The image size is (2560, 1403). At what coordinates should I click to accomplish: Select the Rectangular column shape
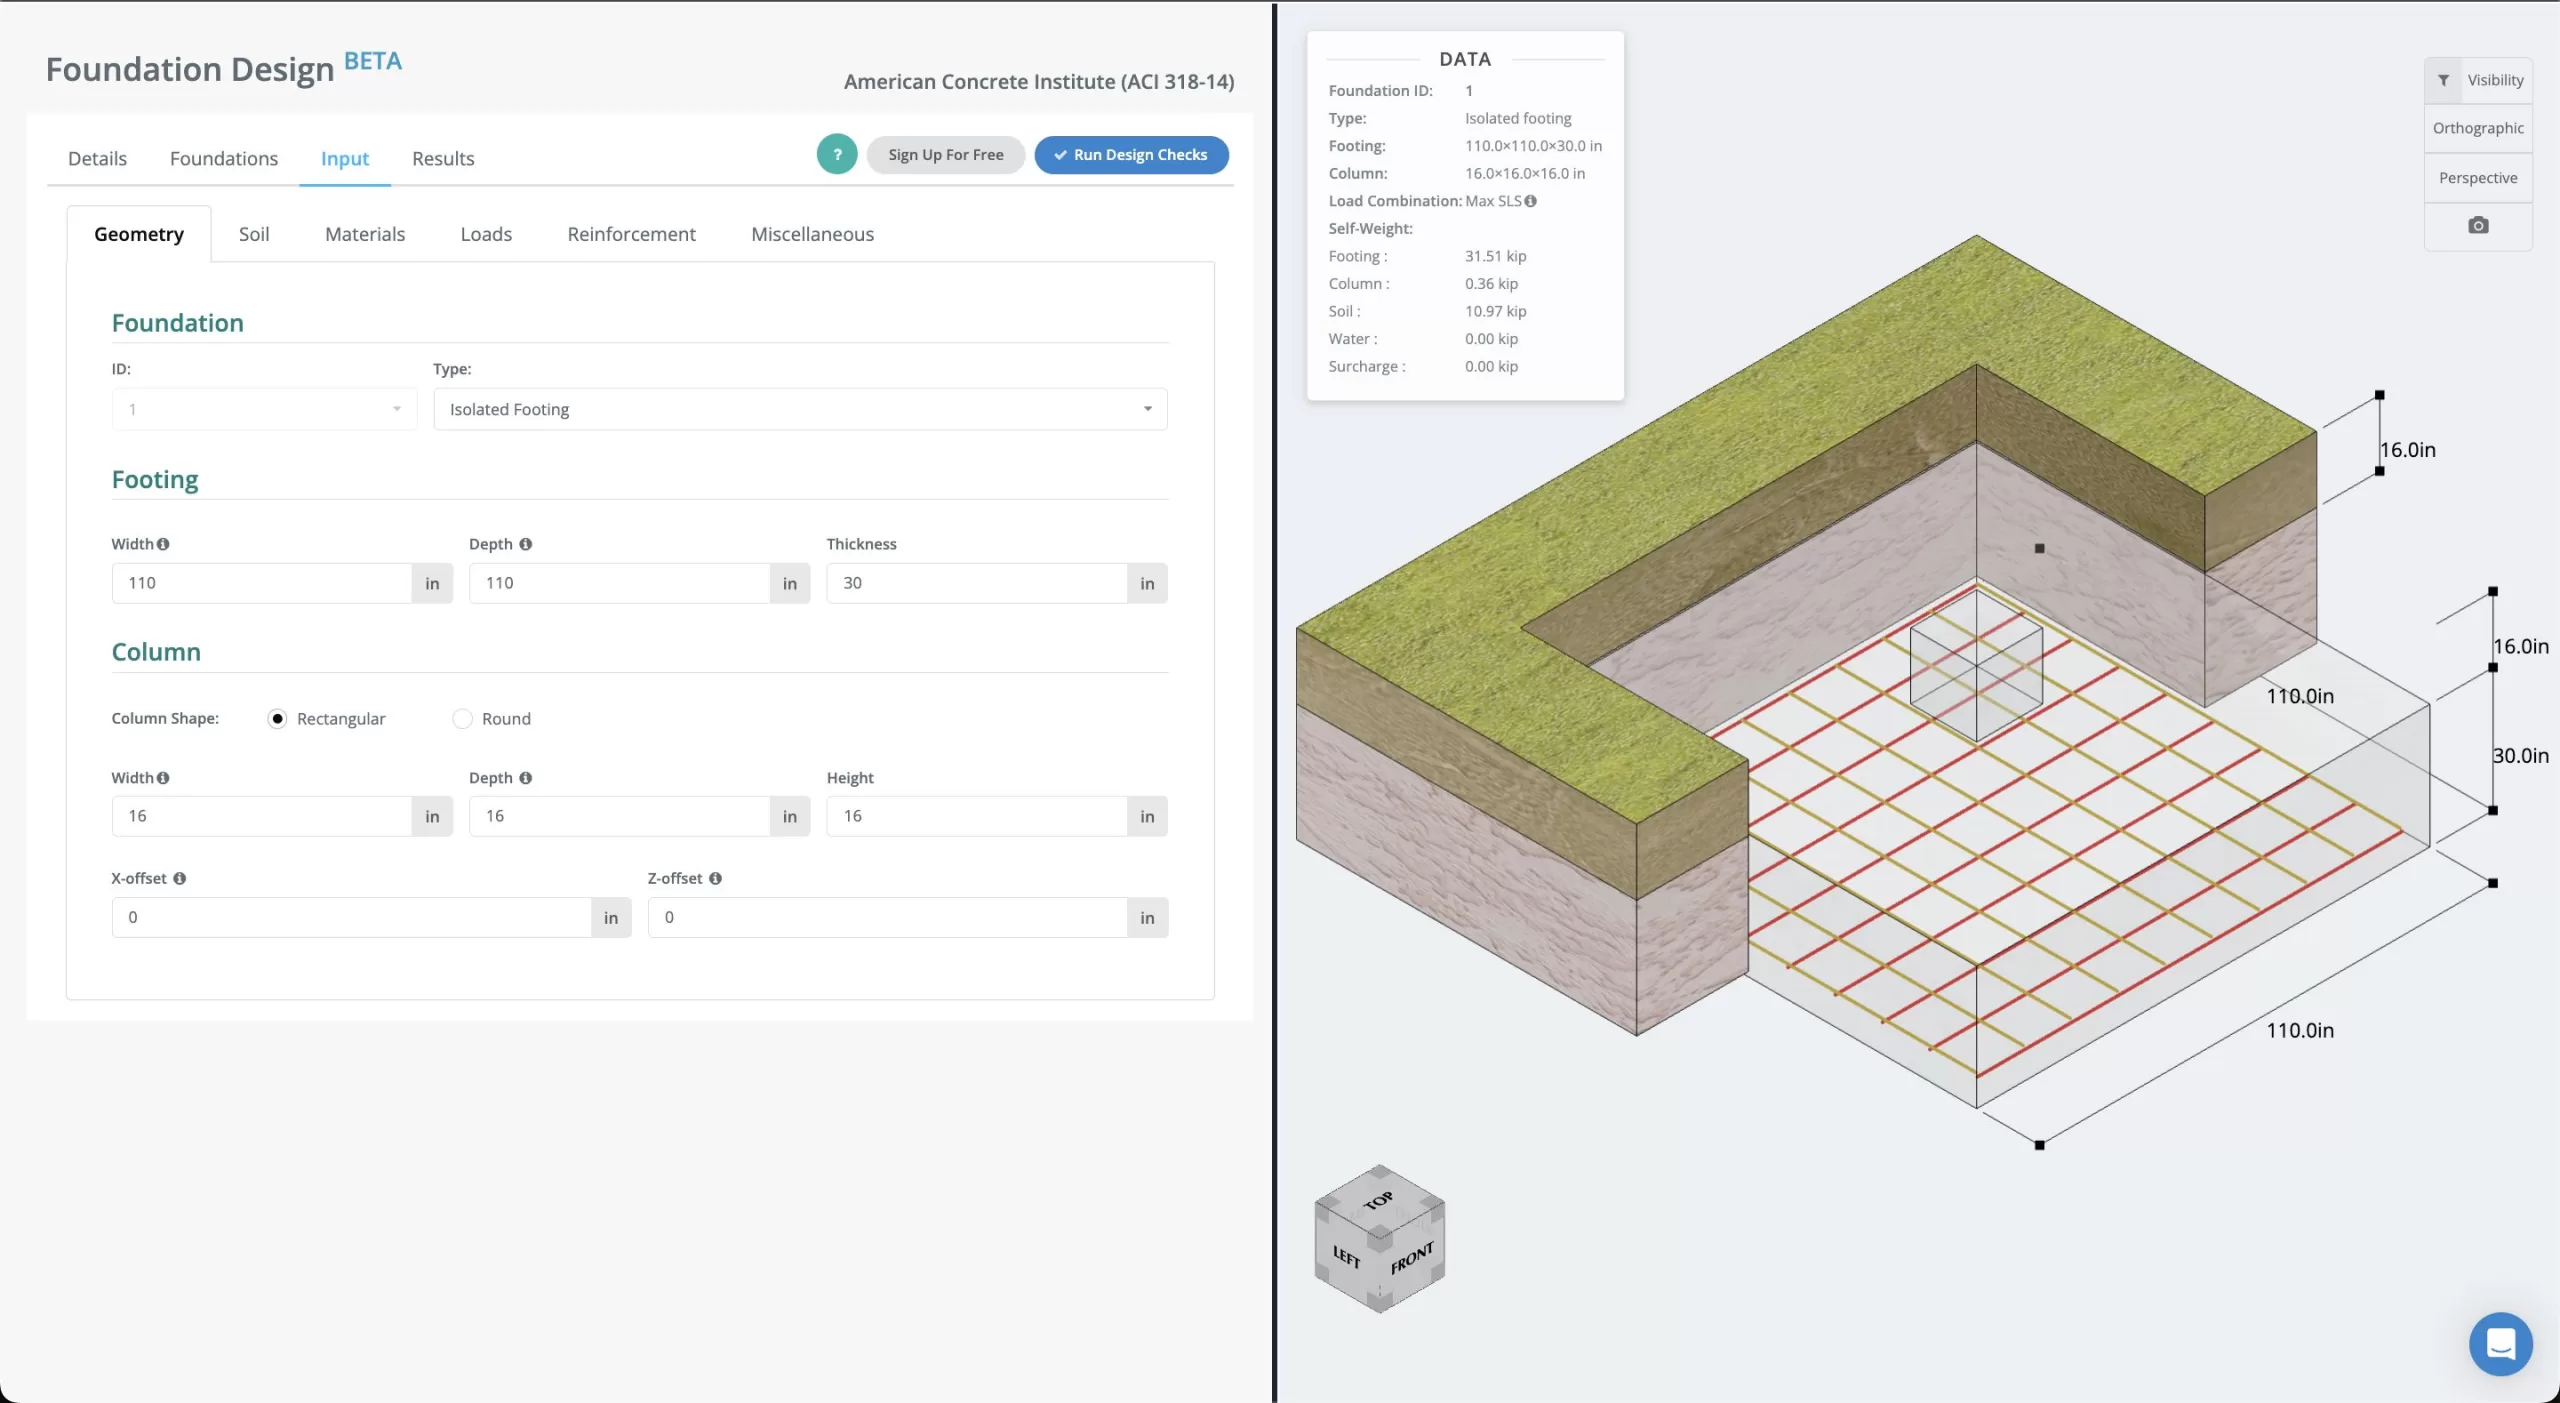pos(278,719)
